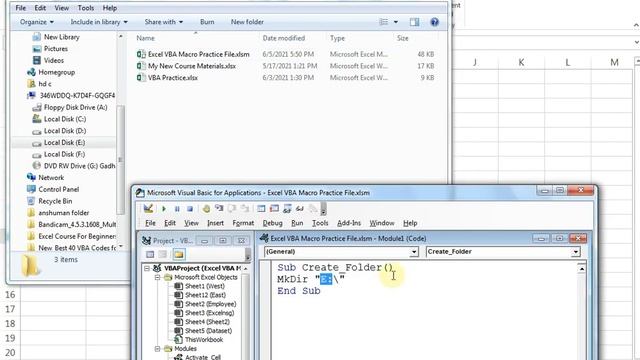This screenshot has height=360, width=640.
Task: Select ThisWorkbook in project tree
Action: [x=204, y=340]
